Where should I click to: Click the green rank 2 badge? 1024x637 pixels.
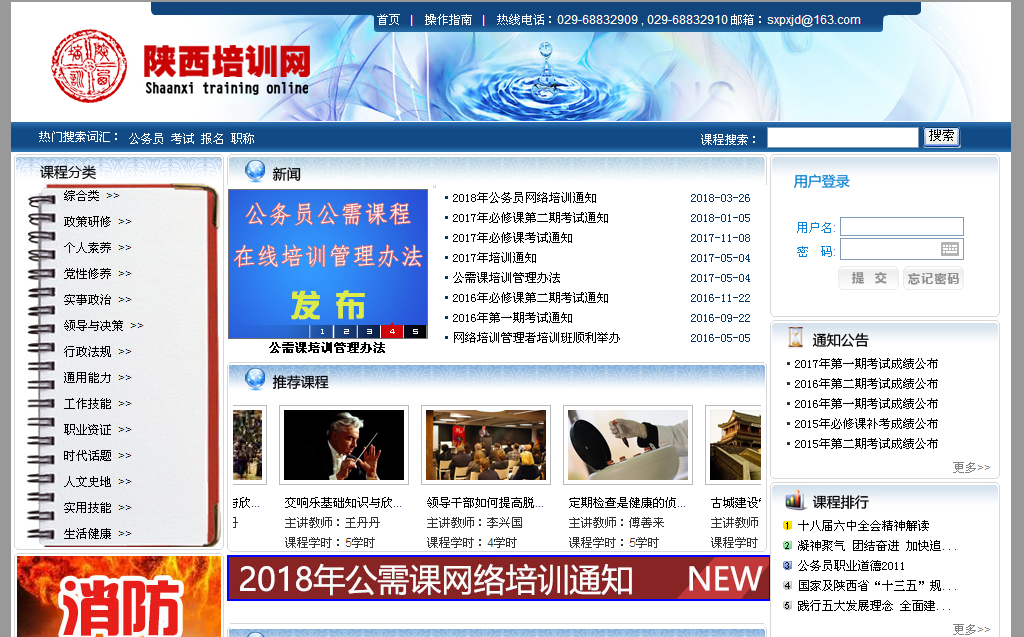click(787, 546)
